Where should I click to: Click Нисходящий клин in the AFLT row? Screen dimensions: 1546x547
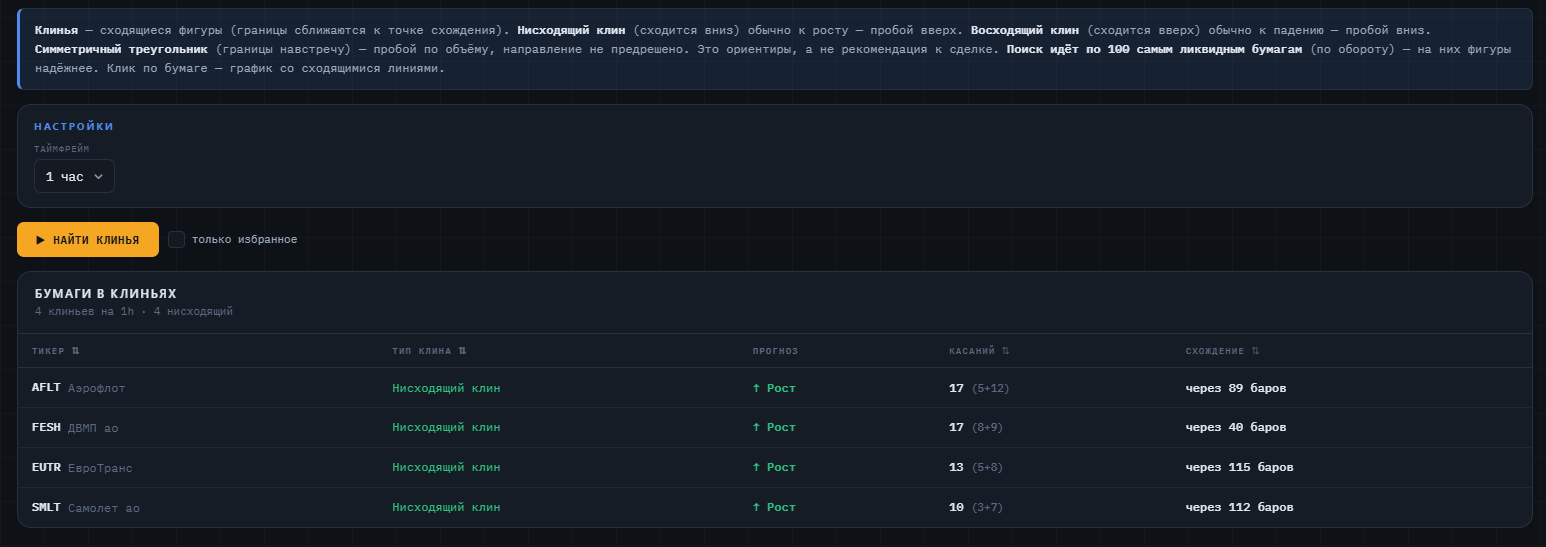tap(446, 388)
